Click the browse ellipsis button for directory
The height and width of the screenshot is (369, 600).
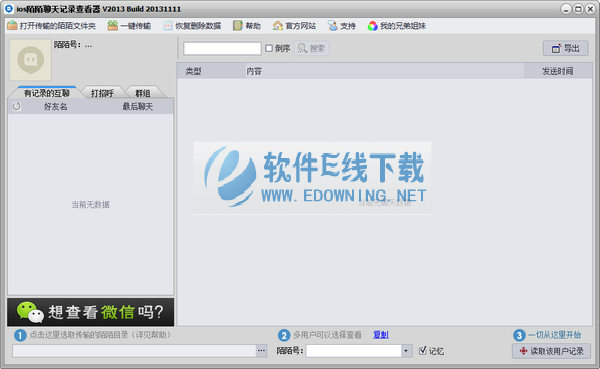[261, 351]
